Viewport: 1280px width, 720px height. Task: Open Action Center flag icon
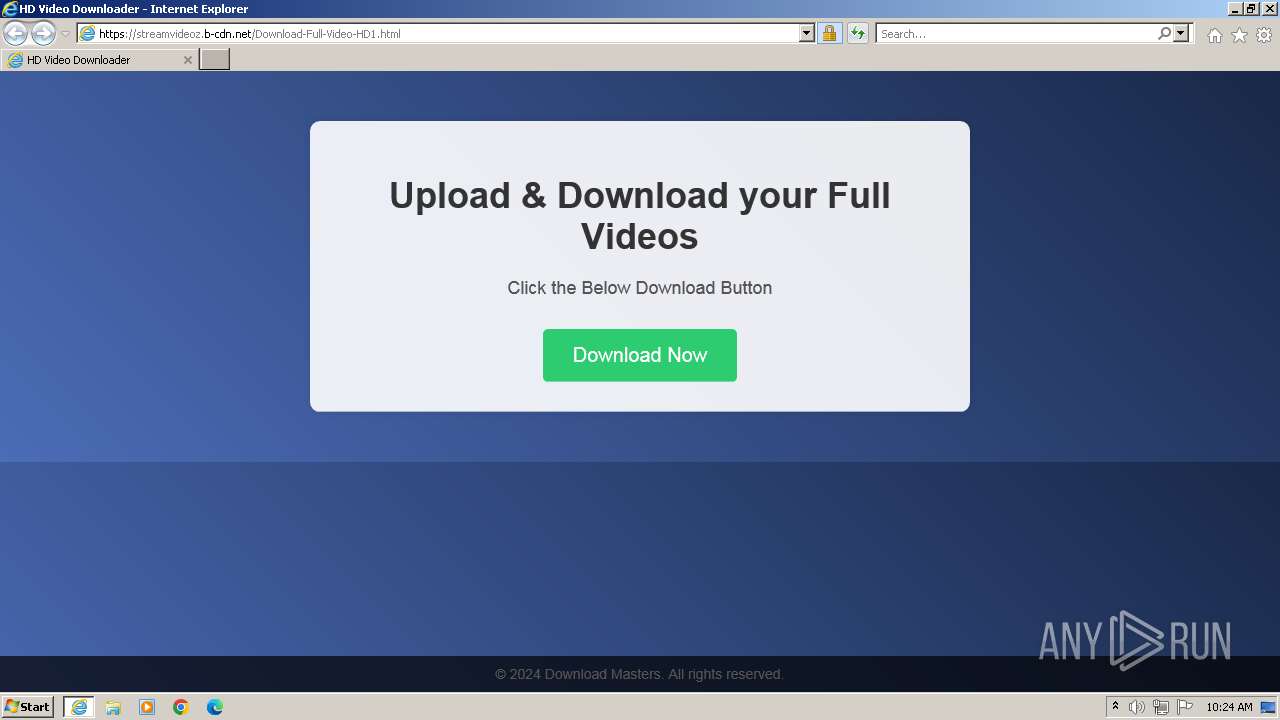(1185, 707)
